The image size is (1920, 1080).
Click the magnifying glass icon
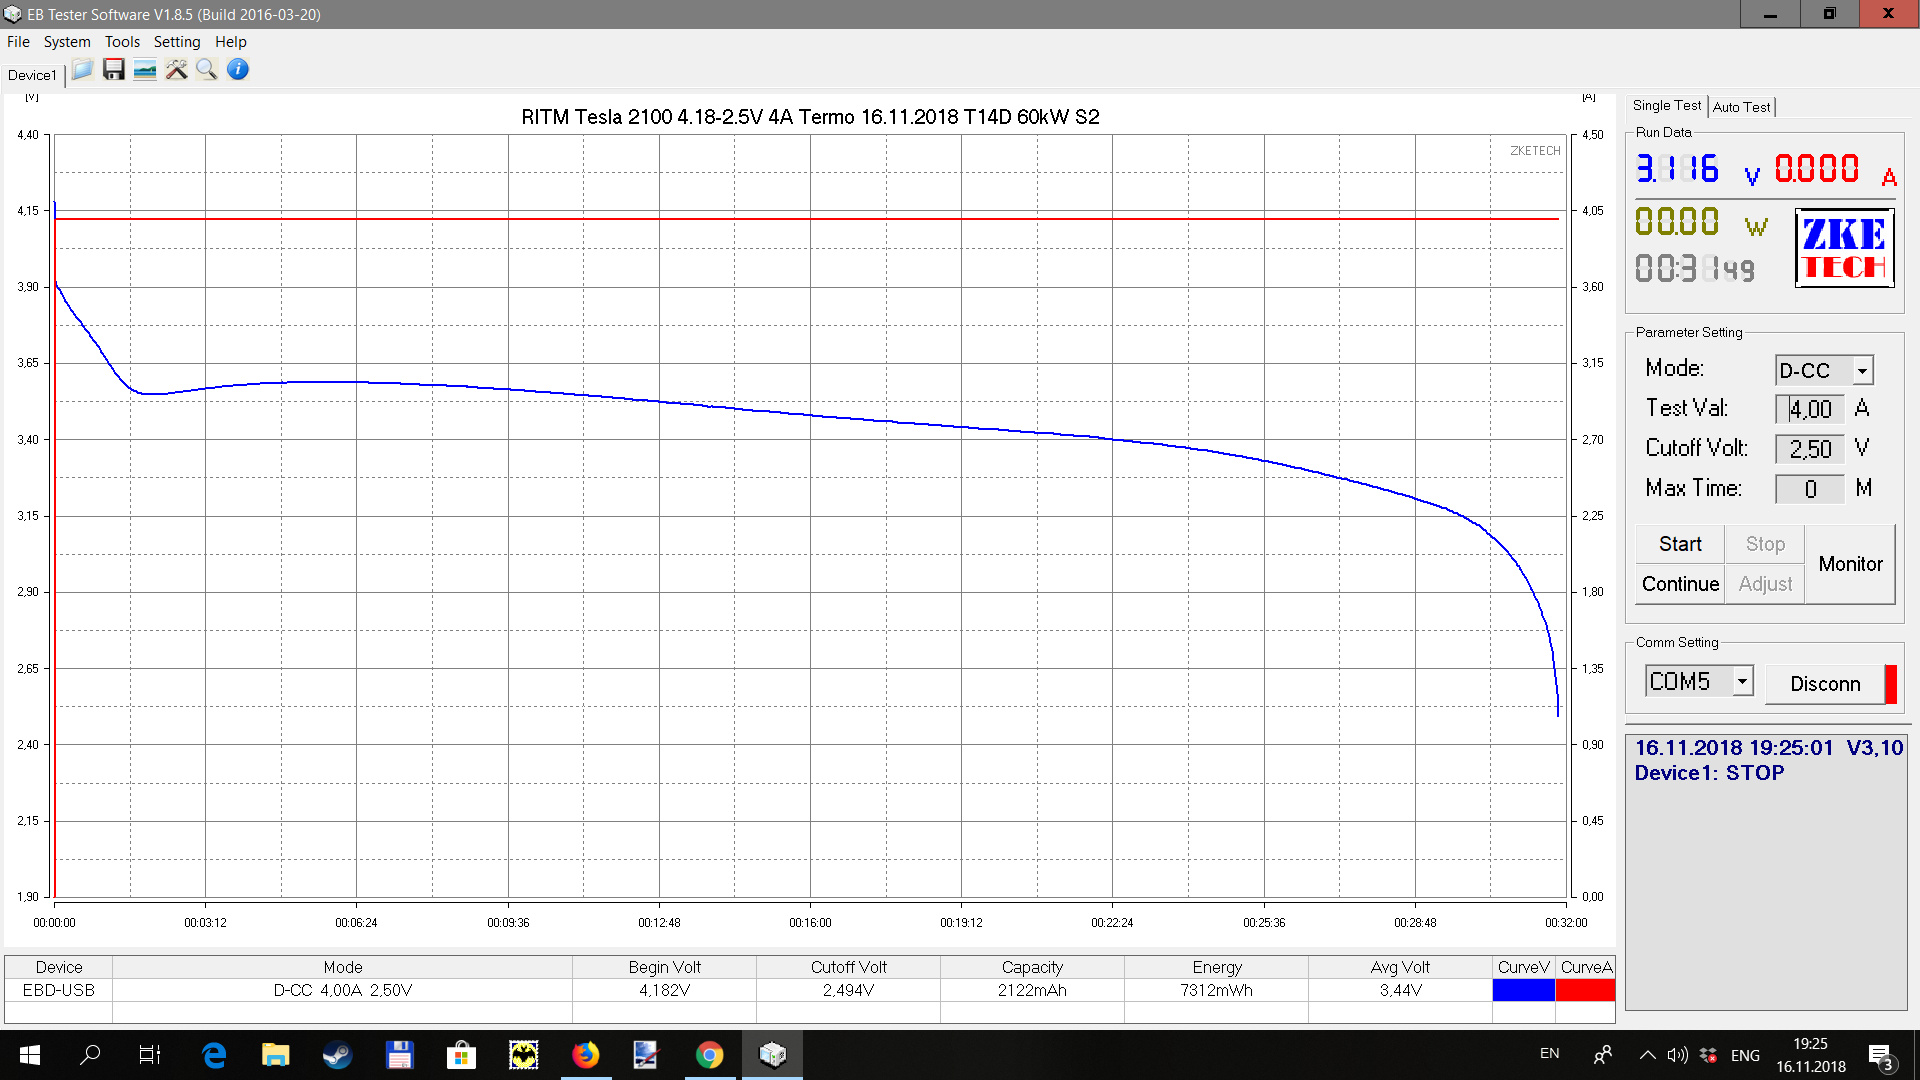[207, 70]
